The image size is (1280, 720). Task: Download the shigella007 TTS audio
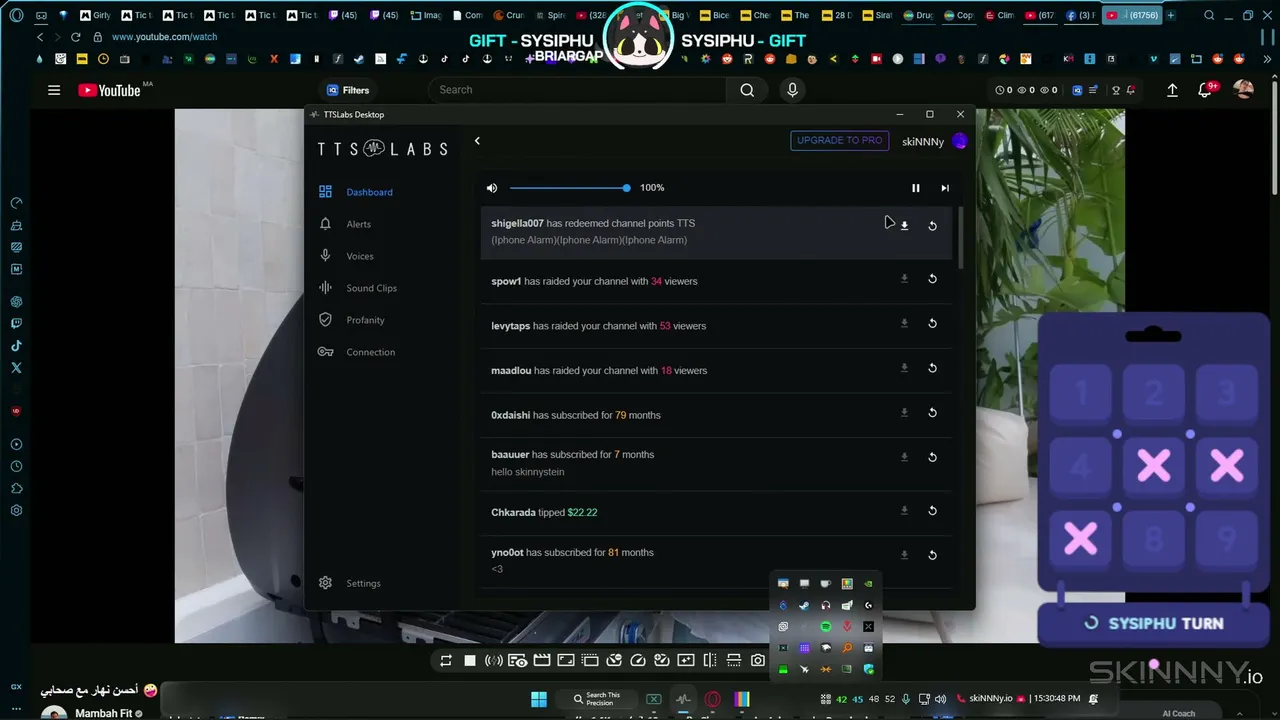[904, 226]
